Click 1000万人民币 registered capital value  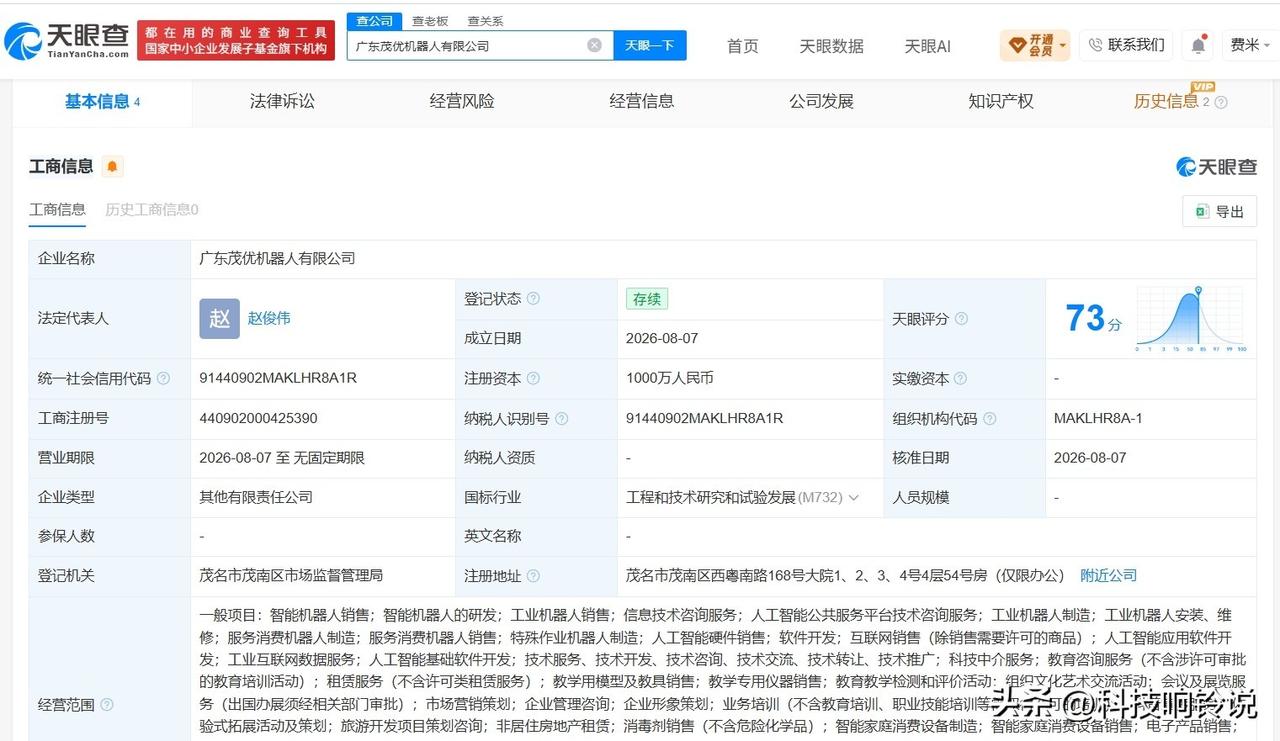[x=670, y=378]
